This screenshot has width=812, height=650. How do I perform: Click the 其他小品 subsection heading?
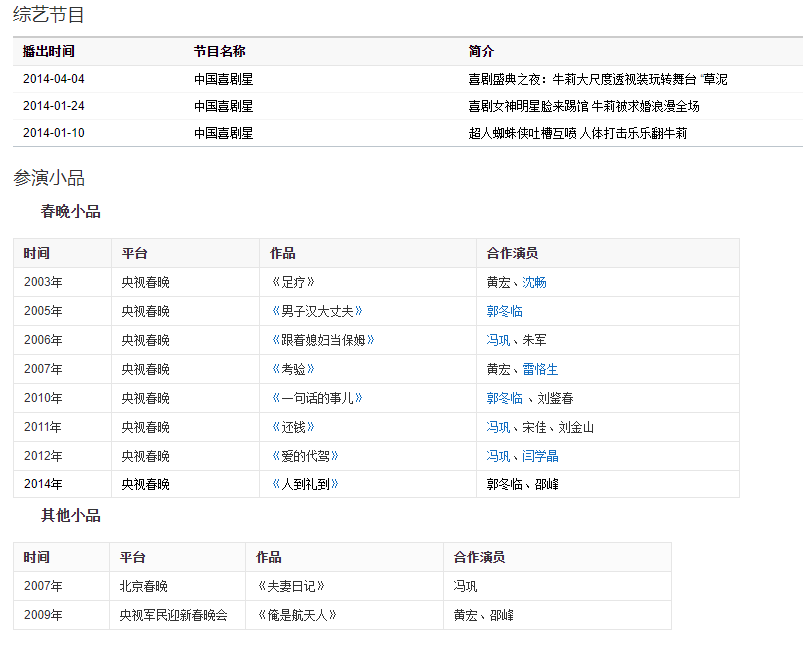70,516
